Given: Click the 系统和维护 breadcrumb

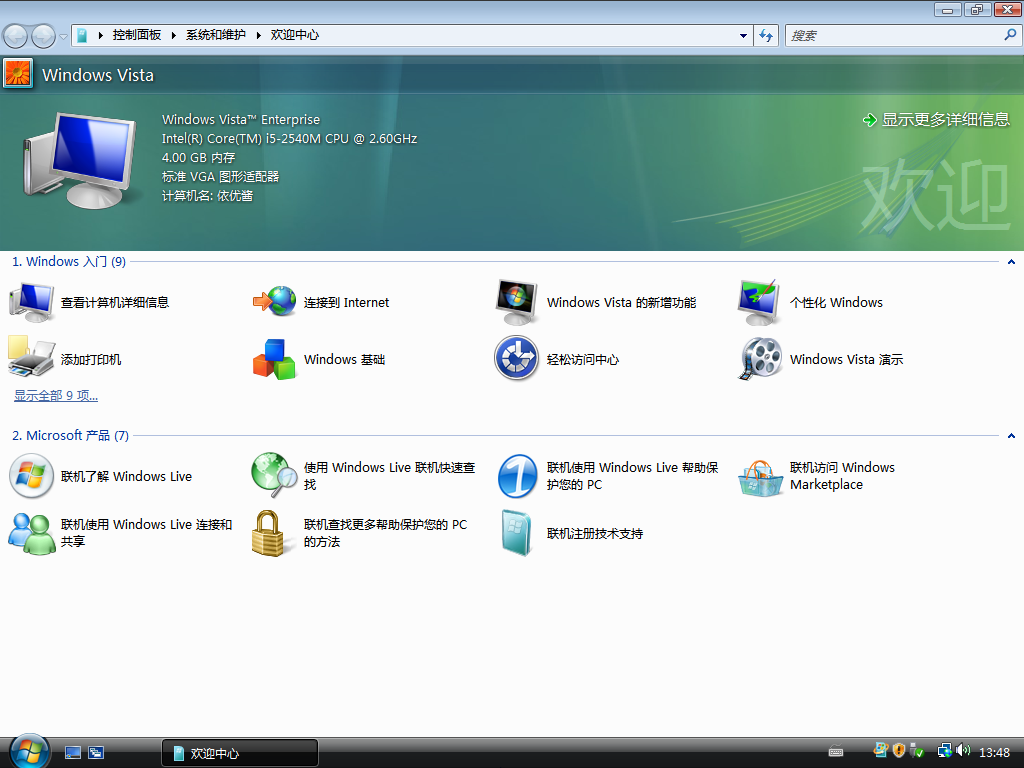Looking at the screenshot, I should click(216, 35).
